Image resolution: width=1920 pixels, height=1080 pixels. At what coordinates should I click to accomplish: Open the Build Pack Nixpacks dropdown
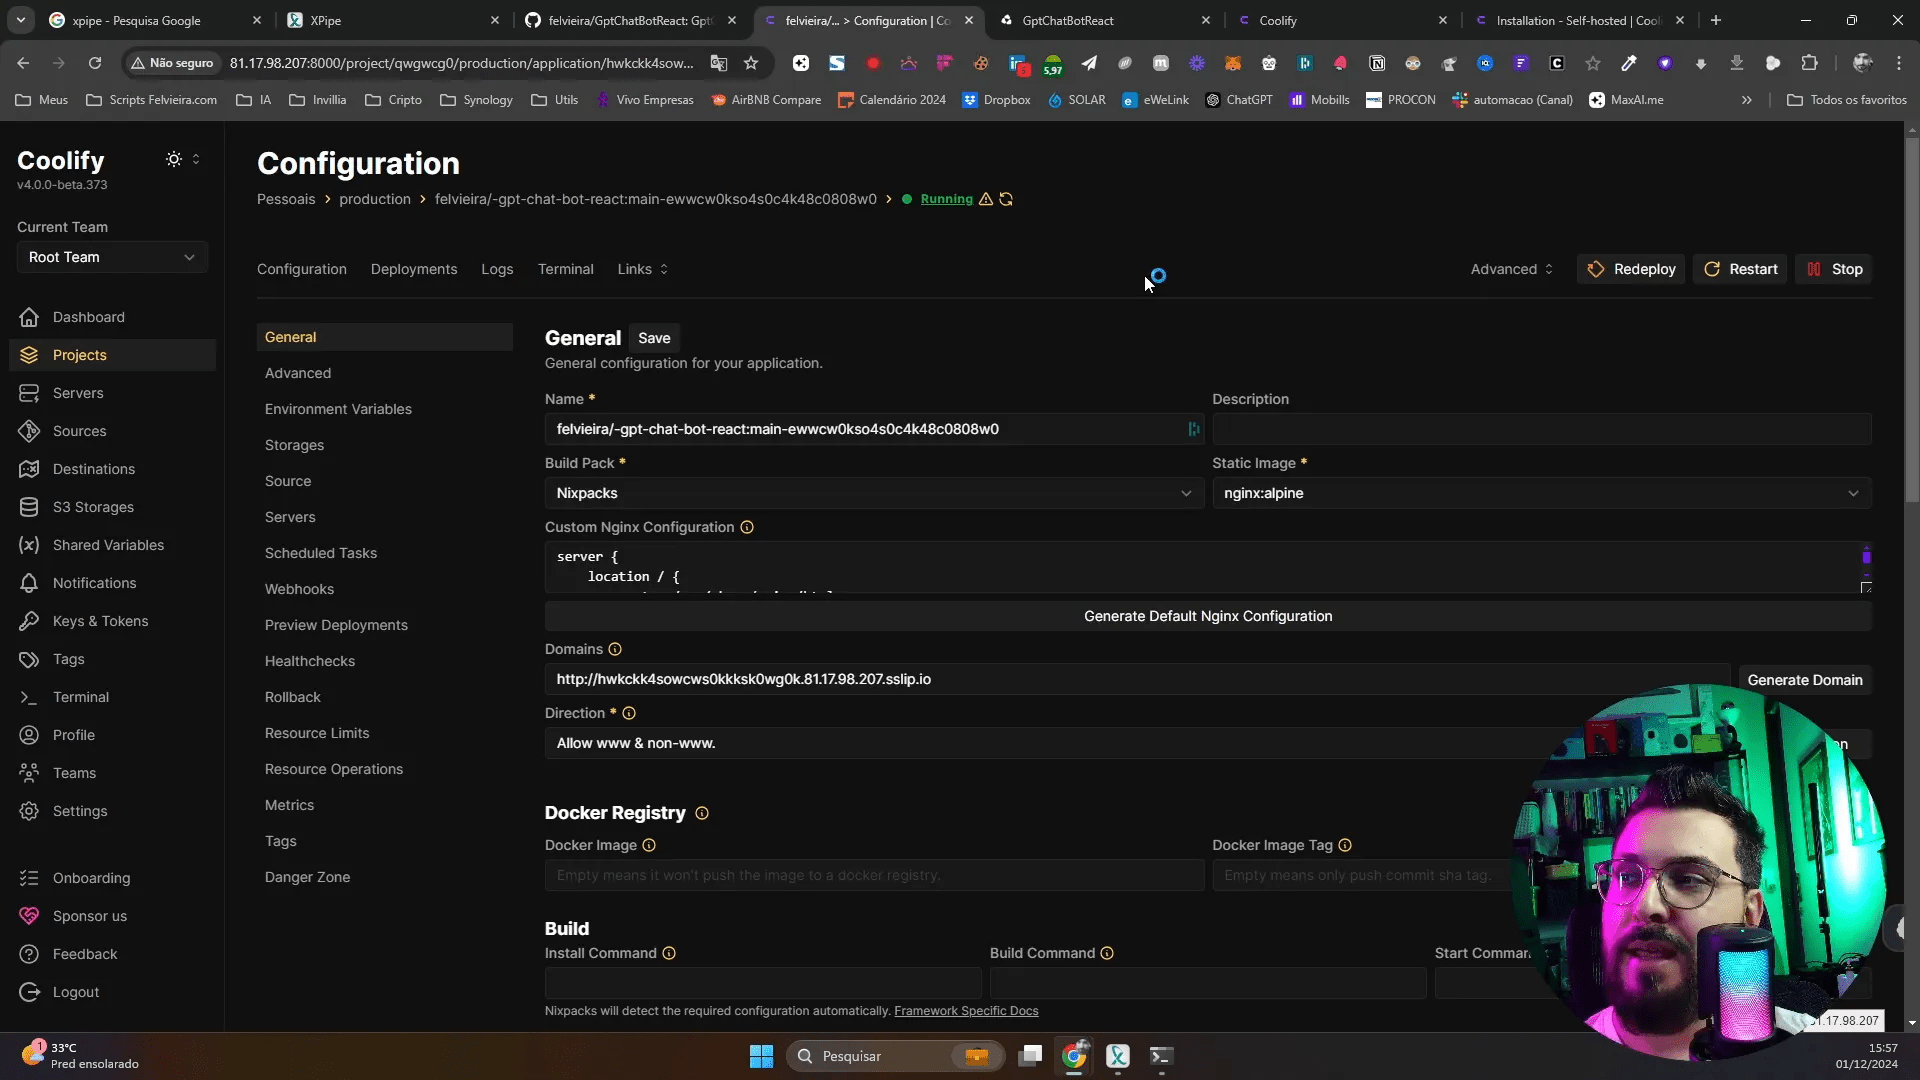click(x=874, y=493)
